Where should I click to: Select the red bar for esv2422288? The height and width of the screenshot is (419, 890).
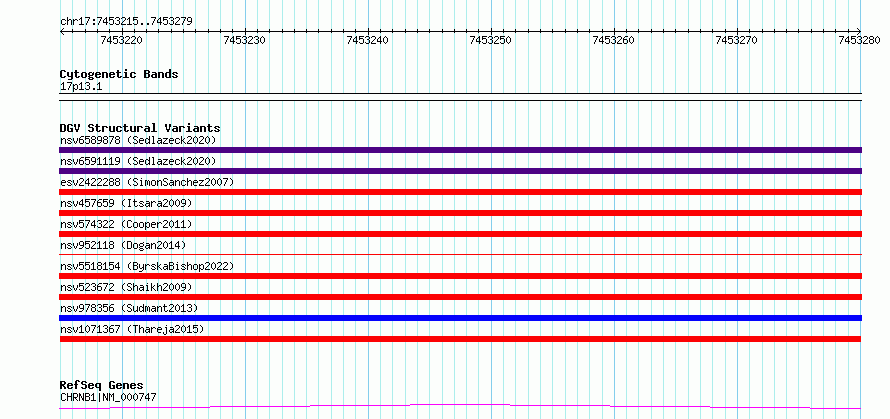[460, 192]
